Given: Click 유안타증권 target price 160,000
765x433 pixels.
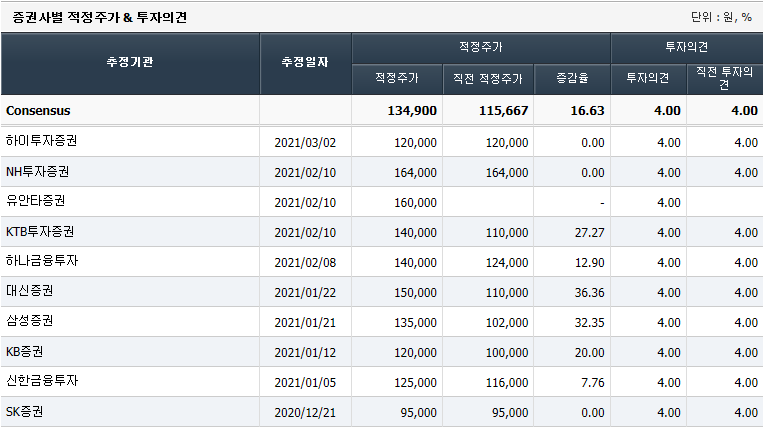Looking at the screenshot, I should pos(416,203).
